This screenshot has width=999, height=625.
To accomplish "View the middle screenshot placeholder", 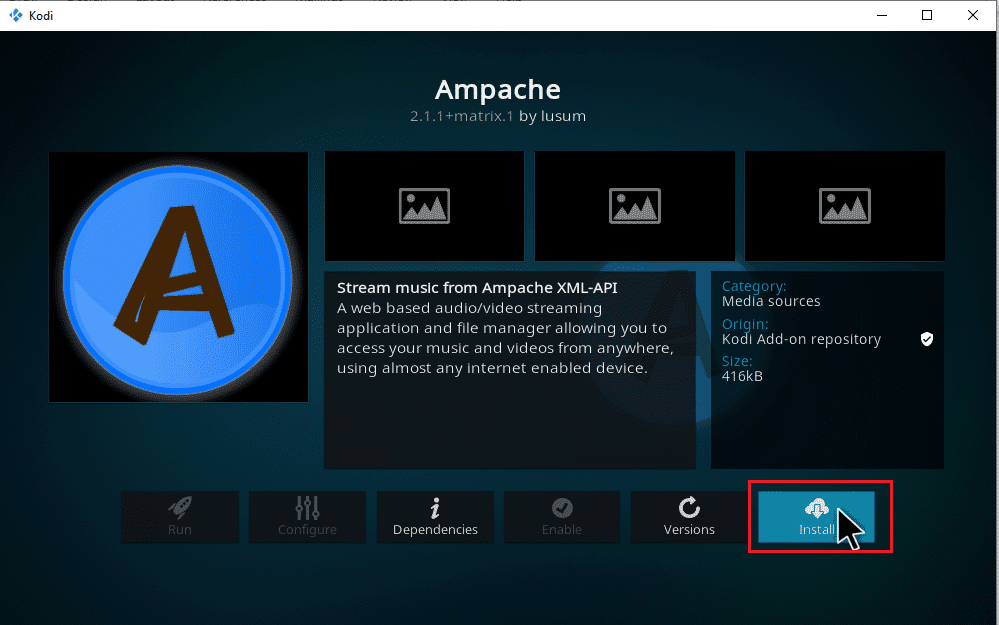I will [634, 206].
